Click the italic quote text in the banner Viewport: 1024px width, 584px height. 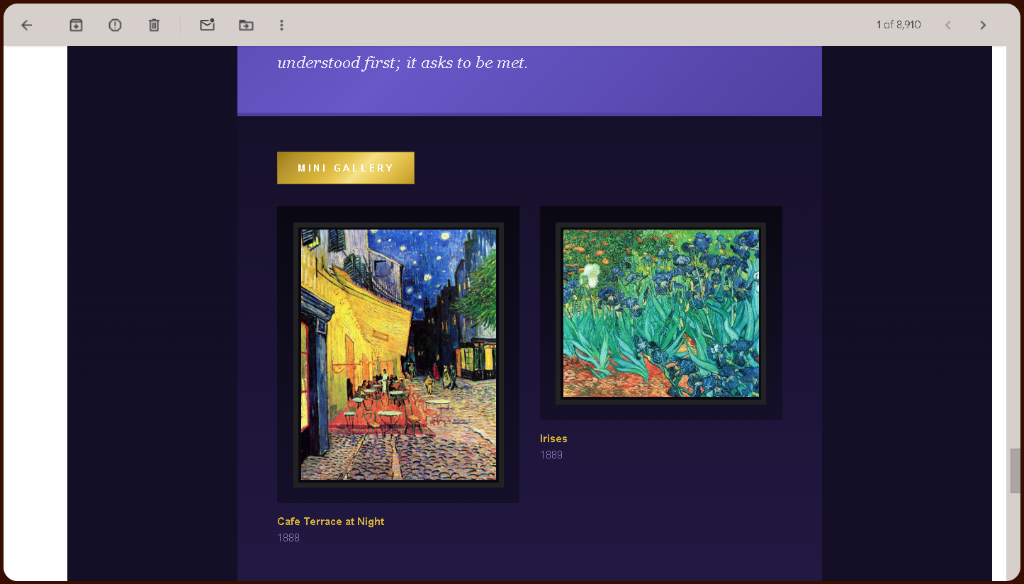(x=401, y=62)
